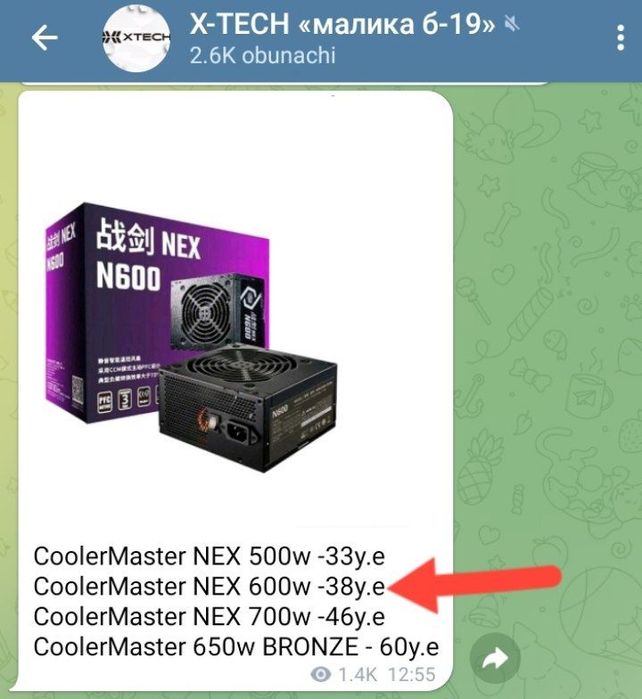Tap the CoolerMaster NEX 700w price line
The width and height of the screenshot is (642, 699).
pyautogui.click(x=209, y=617)
